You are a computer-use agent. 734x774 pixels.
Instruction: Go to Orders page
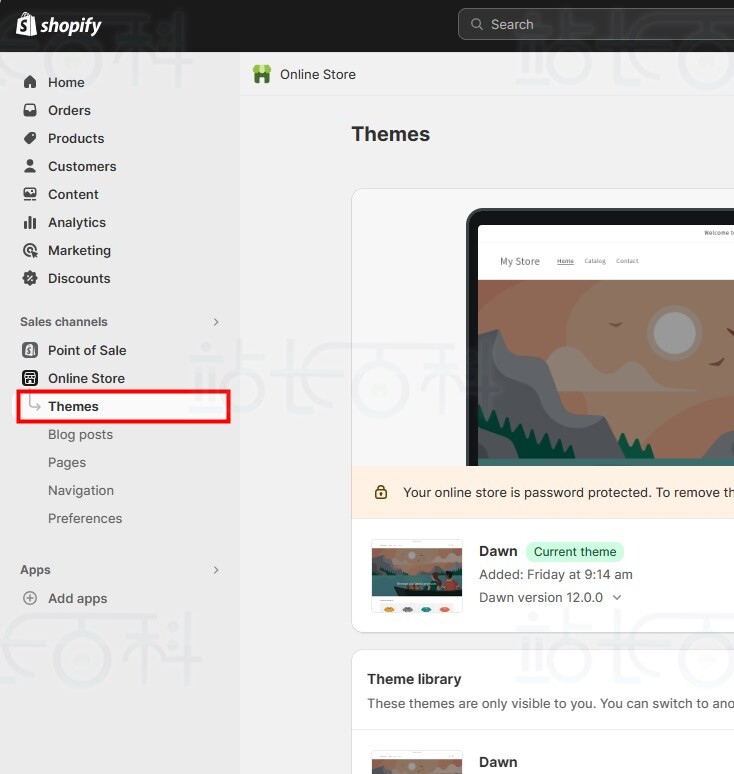69,111
